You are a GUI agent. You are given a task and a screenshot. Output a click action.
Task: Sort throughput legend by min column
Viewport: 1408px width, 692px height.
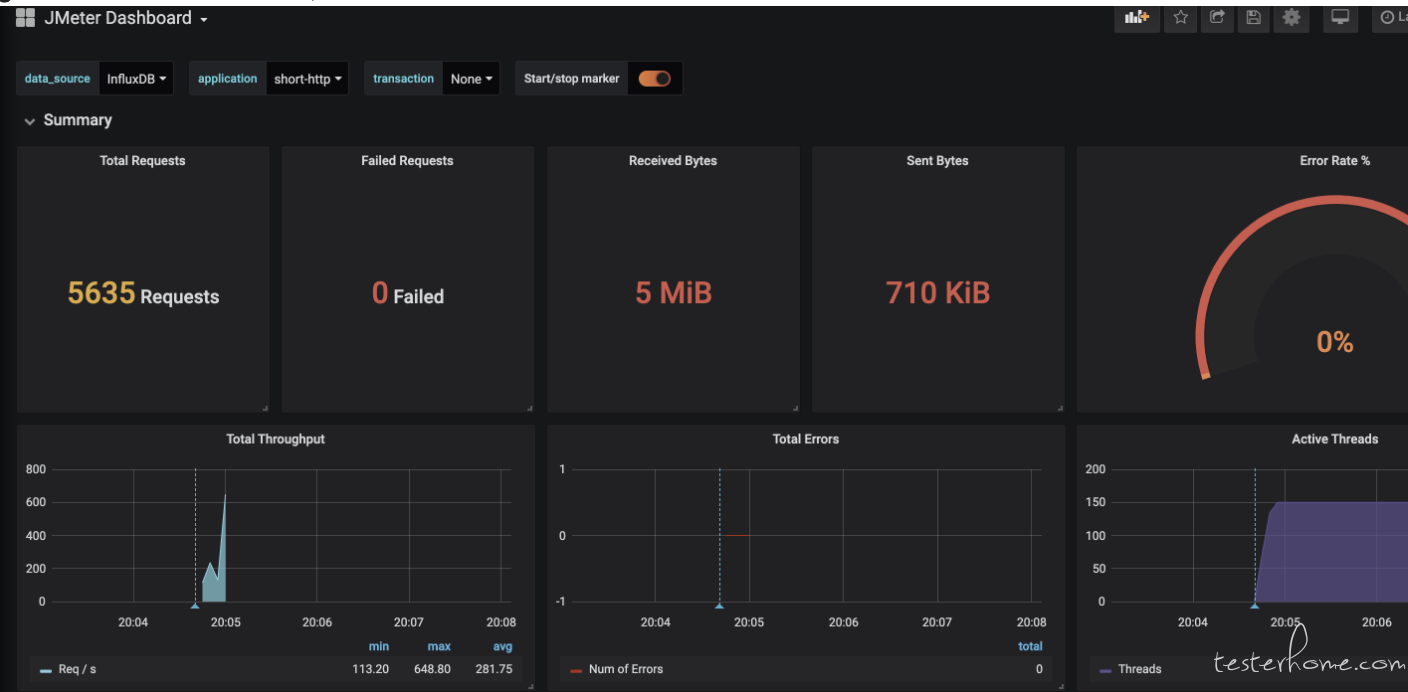pyautogui.click(x=379, y=647)
